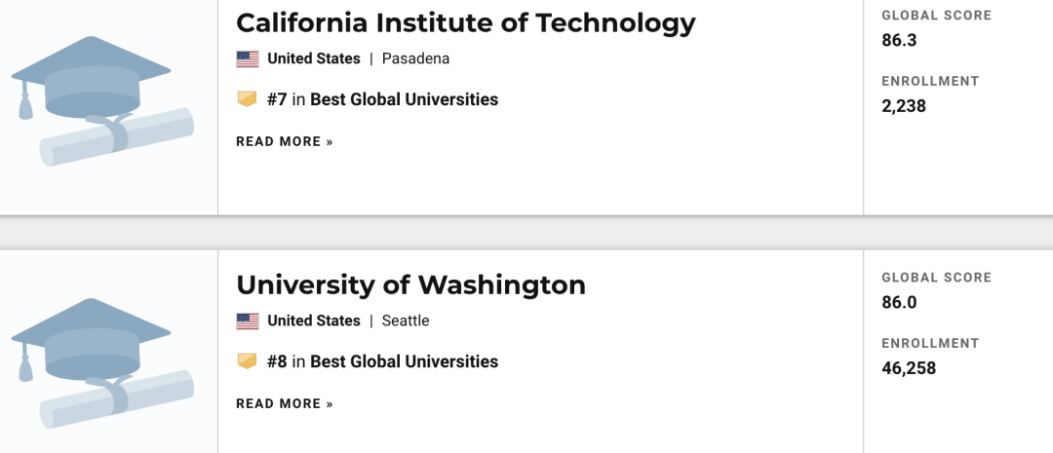1053x453 pixels.
Task: Click Best Global Universities link for rank #8
Action: coord(404,362)
